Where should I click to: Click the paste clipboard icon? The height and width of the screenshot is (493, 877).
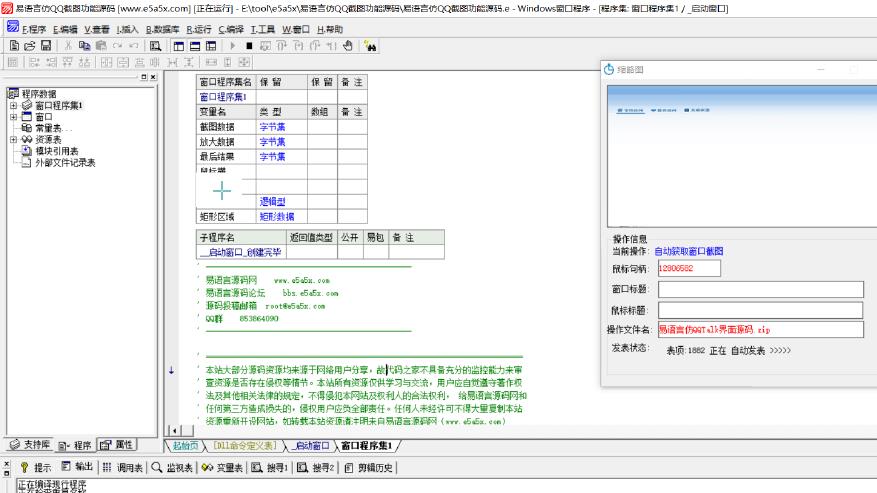tap(101, 45)
